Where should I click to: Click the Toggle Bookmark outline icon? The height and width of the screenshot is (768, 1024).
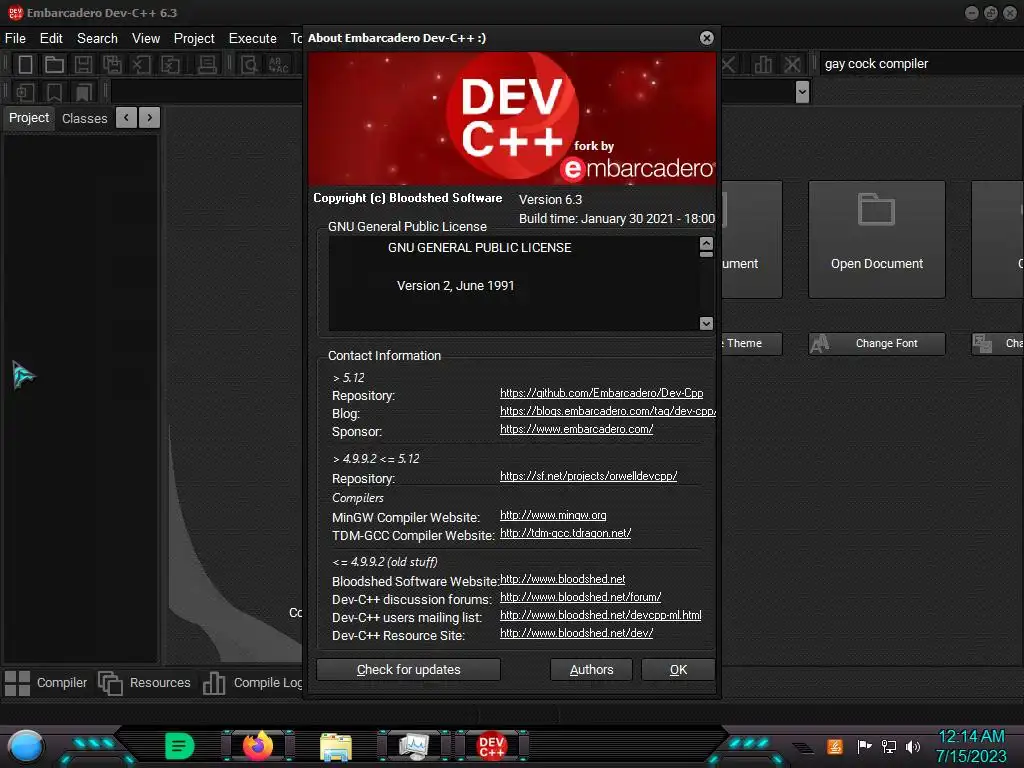tap(54, 92)
